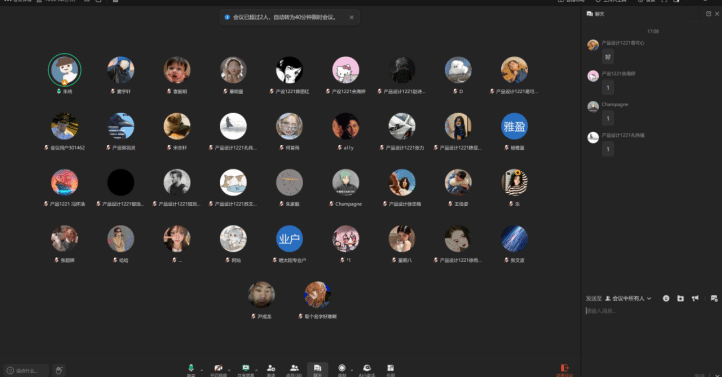Expand the arrow next to the microphone button
The image size is (722, 377).
[202, 369]
